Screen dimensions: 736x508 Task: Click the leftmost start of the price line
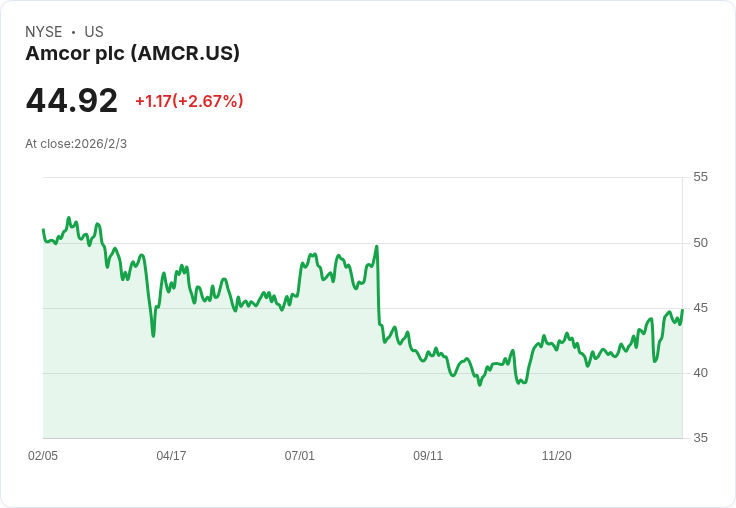[x=43, y=230]
